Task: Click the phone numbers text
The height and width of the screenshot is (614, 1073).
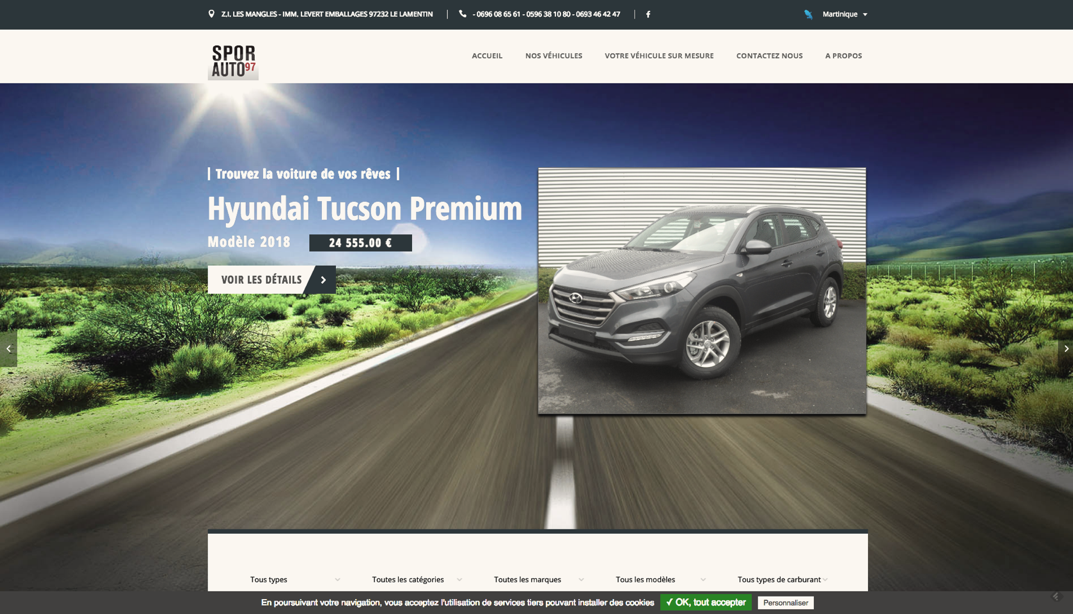Action: 546,14
